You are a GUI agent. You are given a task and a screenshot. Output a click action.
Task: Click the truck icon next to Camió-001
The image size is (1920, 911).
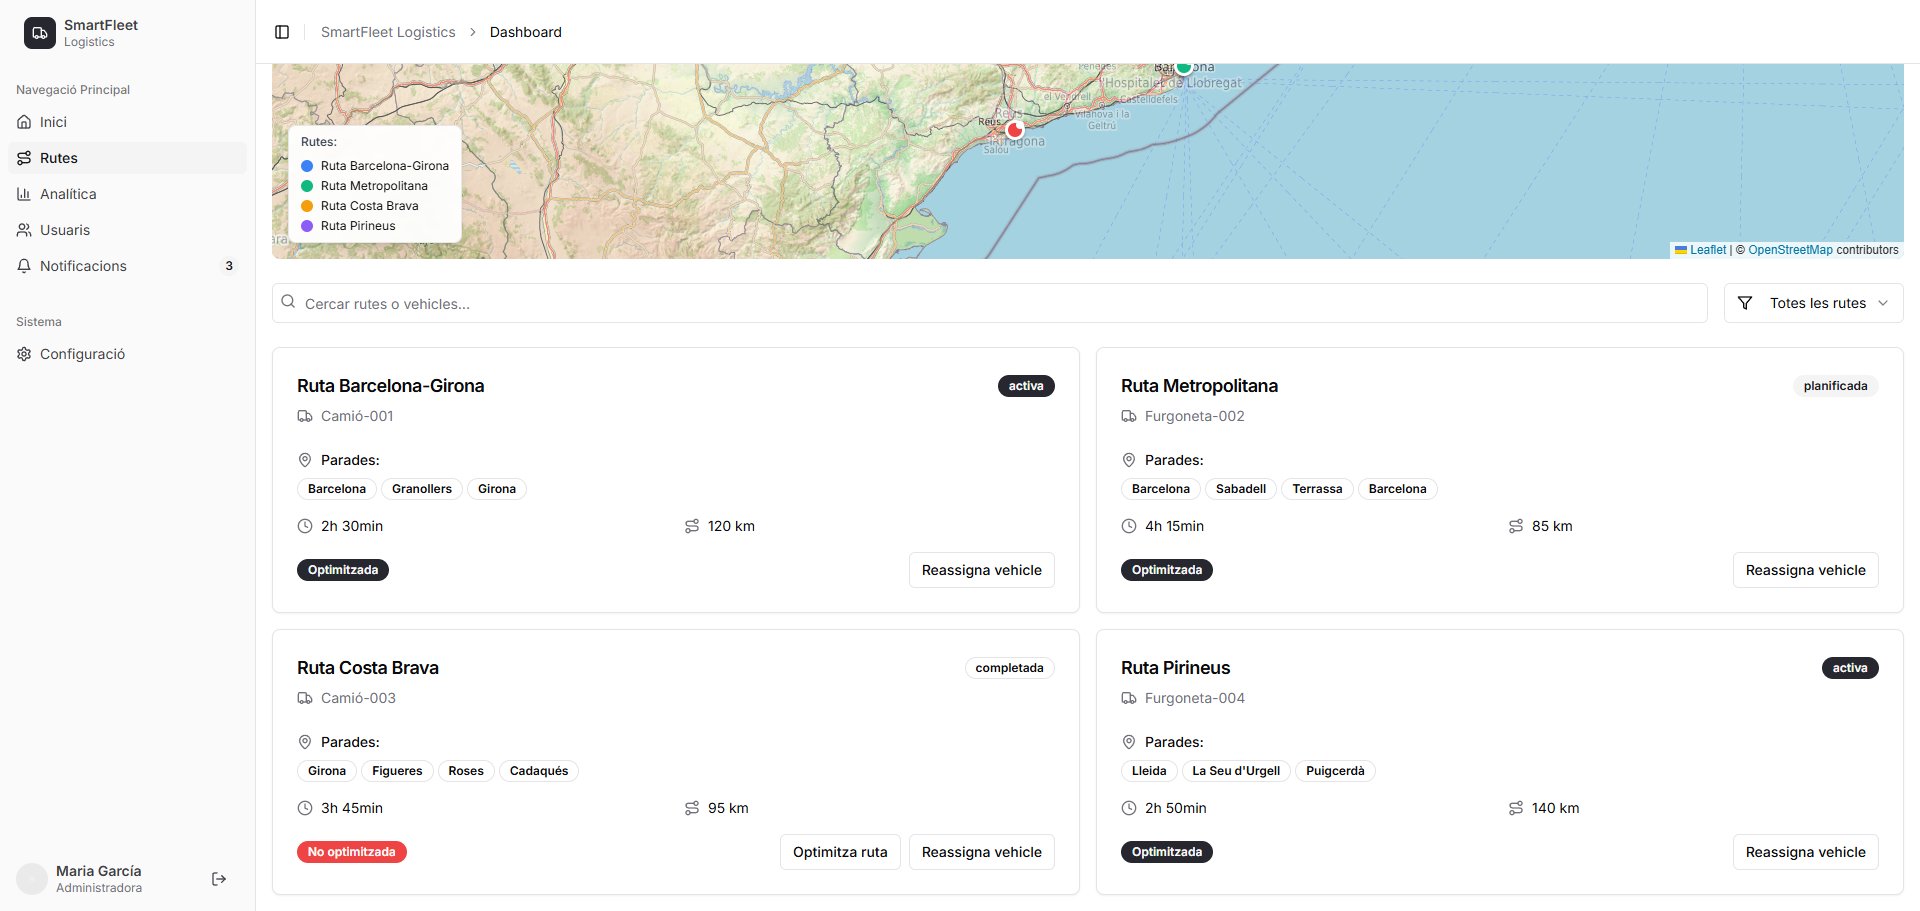click(x=305, y=416)
